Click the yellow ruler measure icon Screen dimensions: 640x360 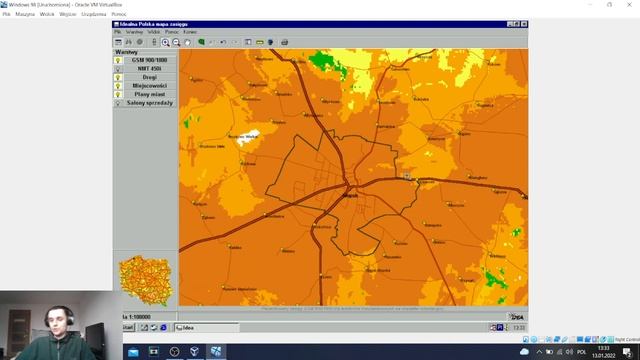coord(260,42)
